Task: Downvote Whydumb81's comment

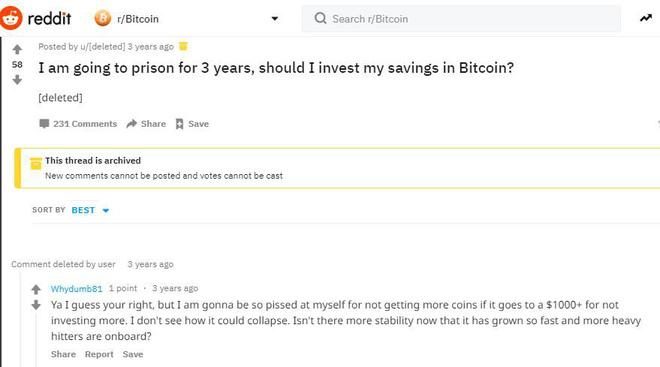Action: [x=36, y=305]
